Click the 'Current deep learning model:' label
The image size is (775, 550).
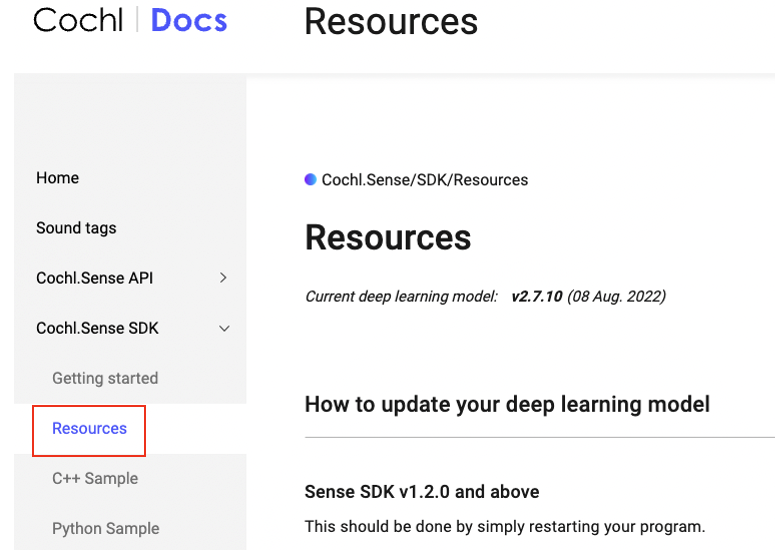click(401, 296)
